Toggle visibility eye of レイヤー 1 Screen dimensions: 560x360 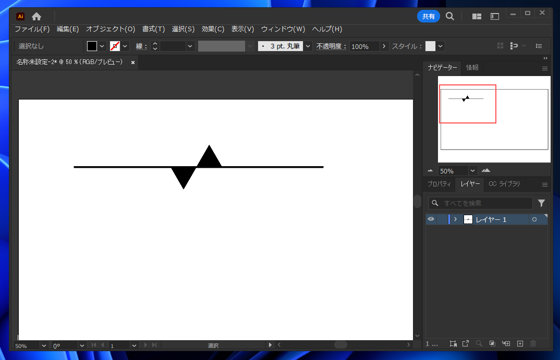click(431, 219)
